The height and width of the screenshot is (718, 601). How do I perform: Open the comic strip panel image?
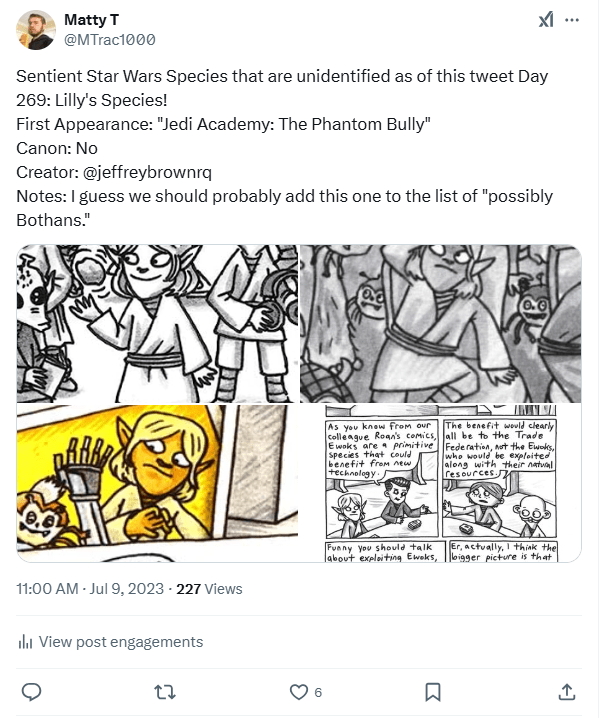click(441, 484)
